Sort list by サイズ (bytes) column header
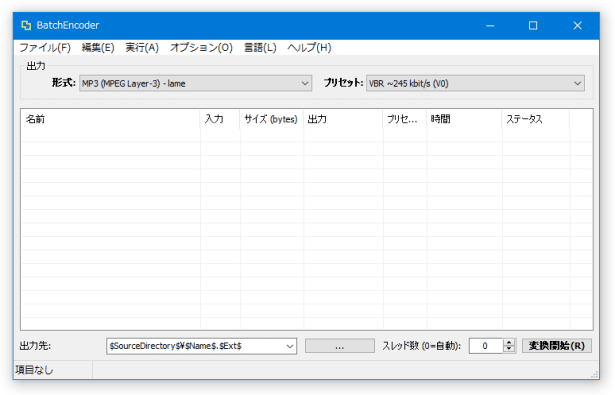615x395 pixels. tap(271, 119)
